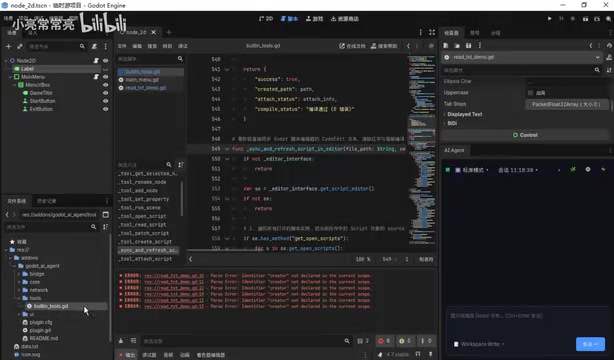The width and height of the screenshot is (614, 360).
Task: Click the AI Agent lightning bolt icon
Action: [x=603, y=170]
